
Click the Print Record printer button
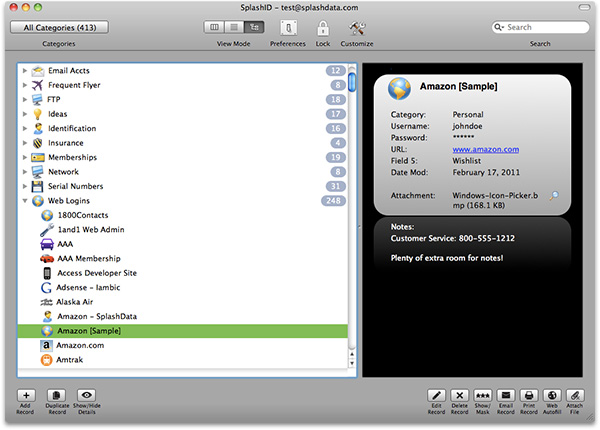529,395
